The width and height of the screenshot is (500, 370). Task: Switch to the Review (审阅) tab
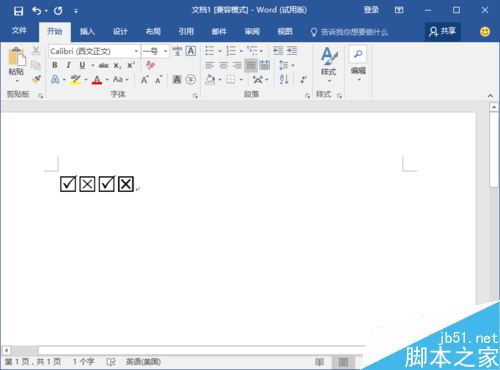tap(252, 32)
